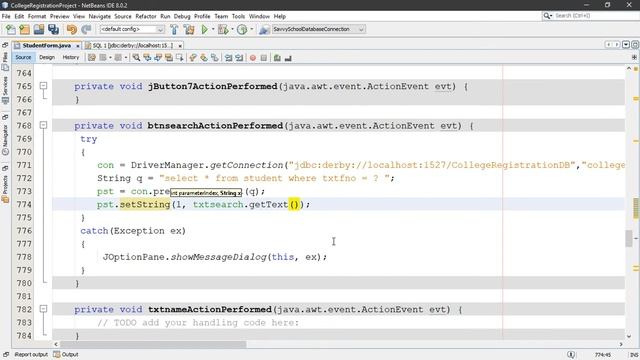The height and width of the screenshot is (360, 640).
Task: Open Run Project dropdown arrow
Action: click(x=213, y=29)
